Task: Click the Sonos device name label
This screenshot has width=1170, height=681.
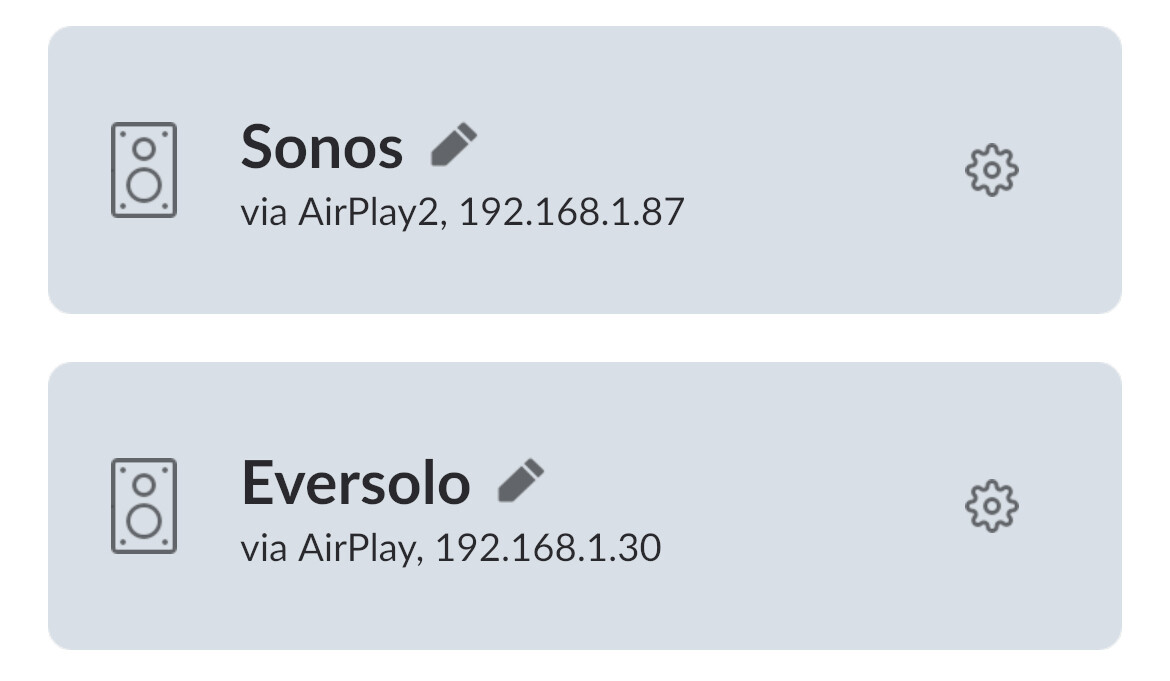Action: pos(321,148)
